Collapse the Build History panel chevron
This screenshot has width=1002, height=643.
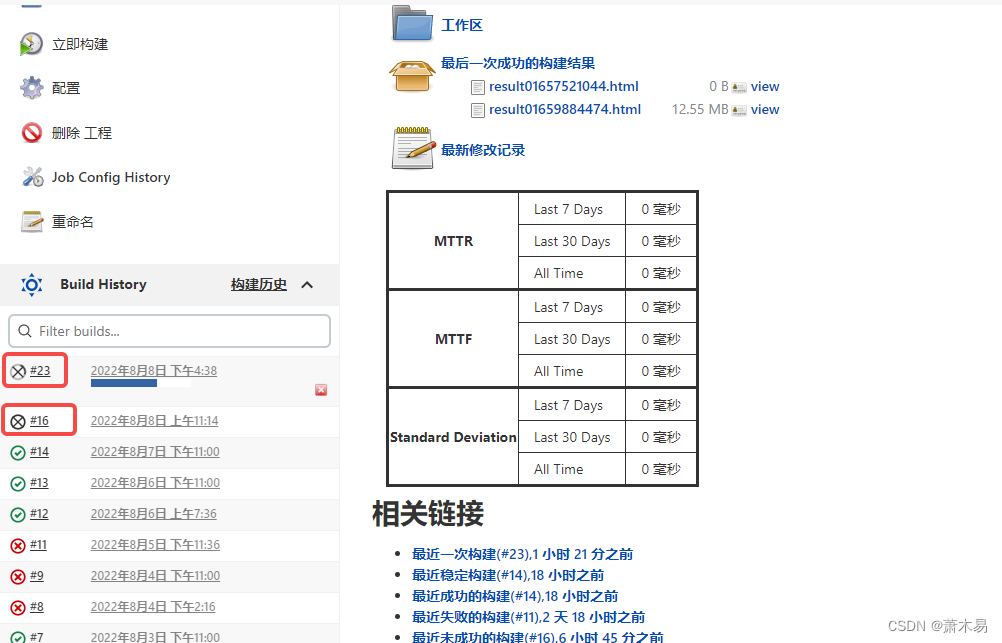[307, 284]
